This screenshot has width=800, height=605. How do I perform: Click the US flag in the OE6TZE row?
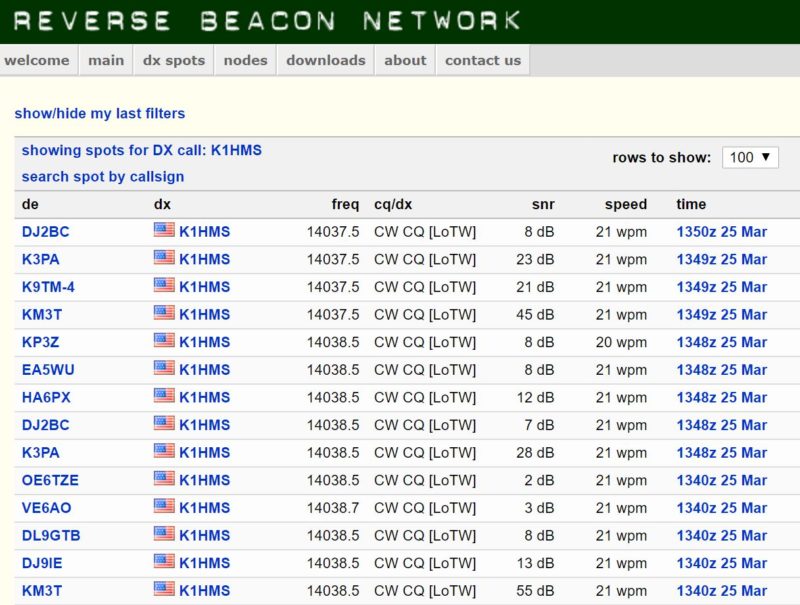pyautogui.click(x=164, y=478)
